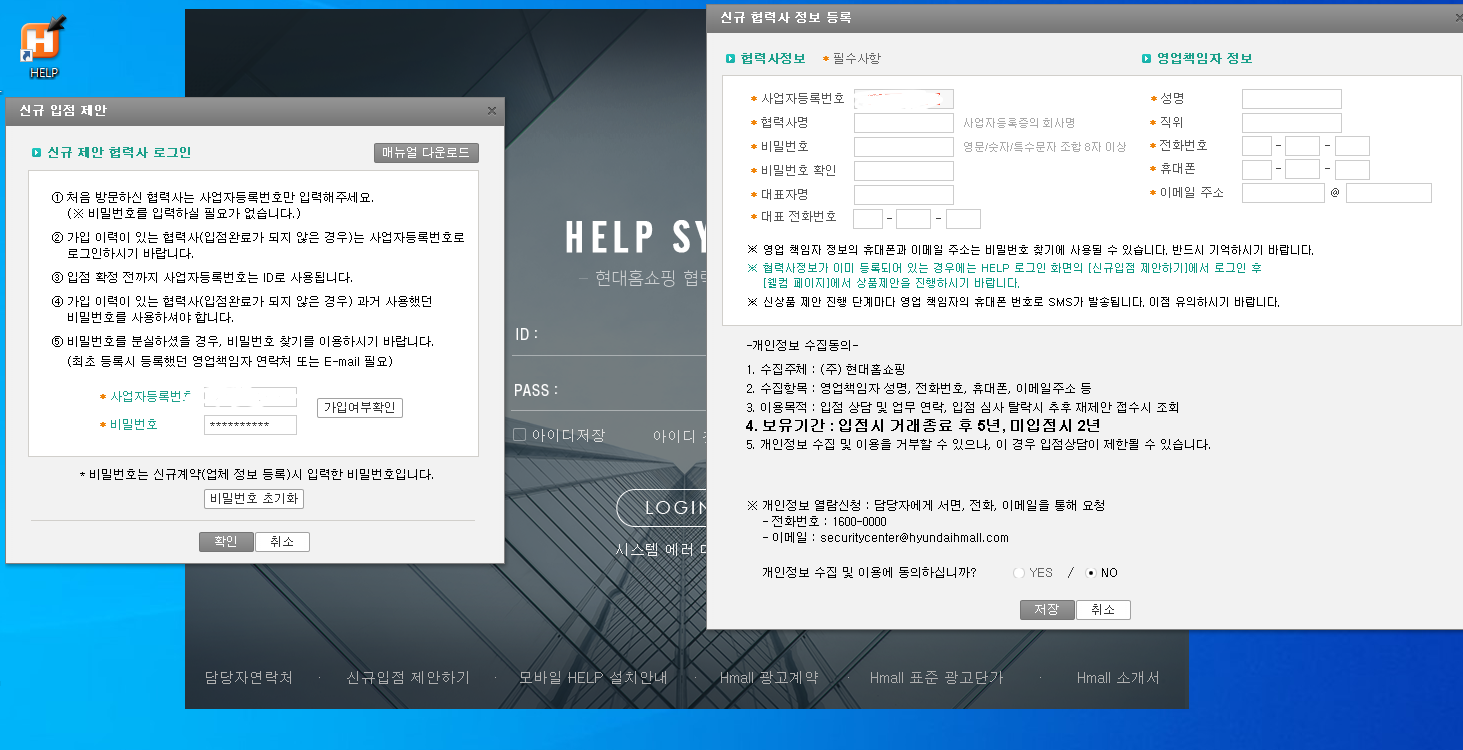This screenshot has width=1463, height=750.
Task: Close the 신규 입점 제안 dialog
Action: pos(491,111)
